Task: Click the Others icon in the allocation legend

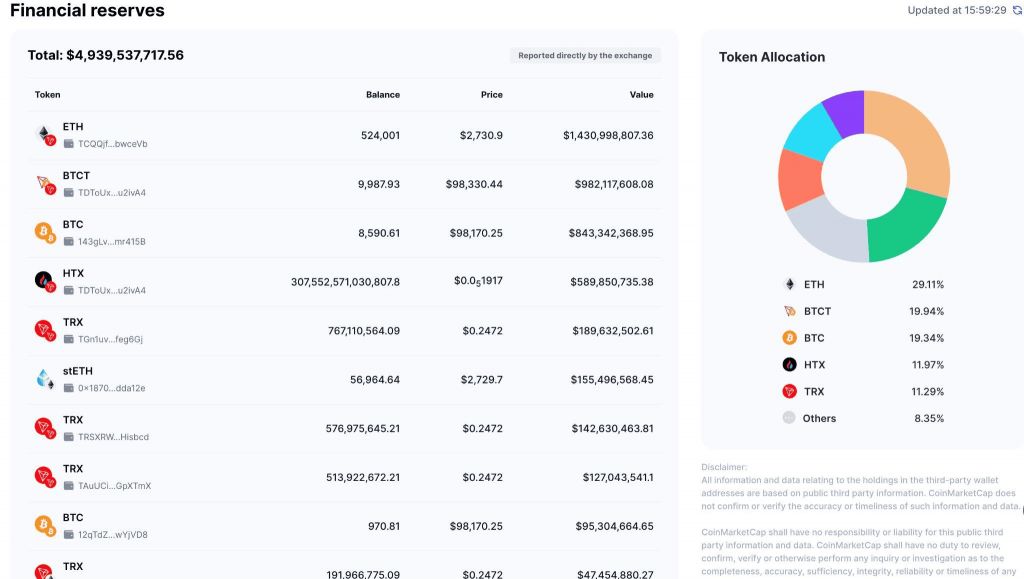Action: pos(789,418)
